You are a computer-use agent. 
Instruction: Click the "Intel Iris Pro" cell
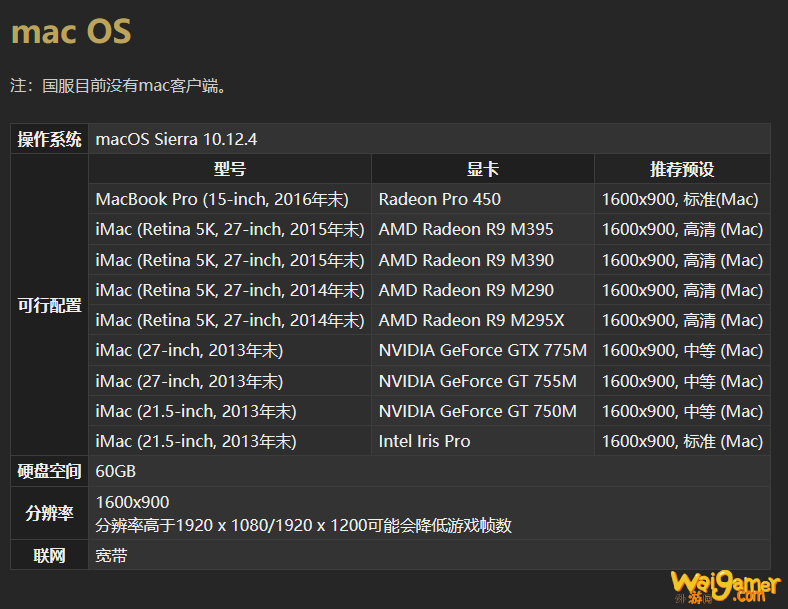pos(482,441)
